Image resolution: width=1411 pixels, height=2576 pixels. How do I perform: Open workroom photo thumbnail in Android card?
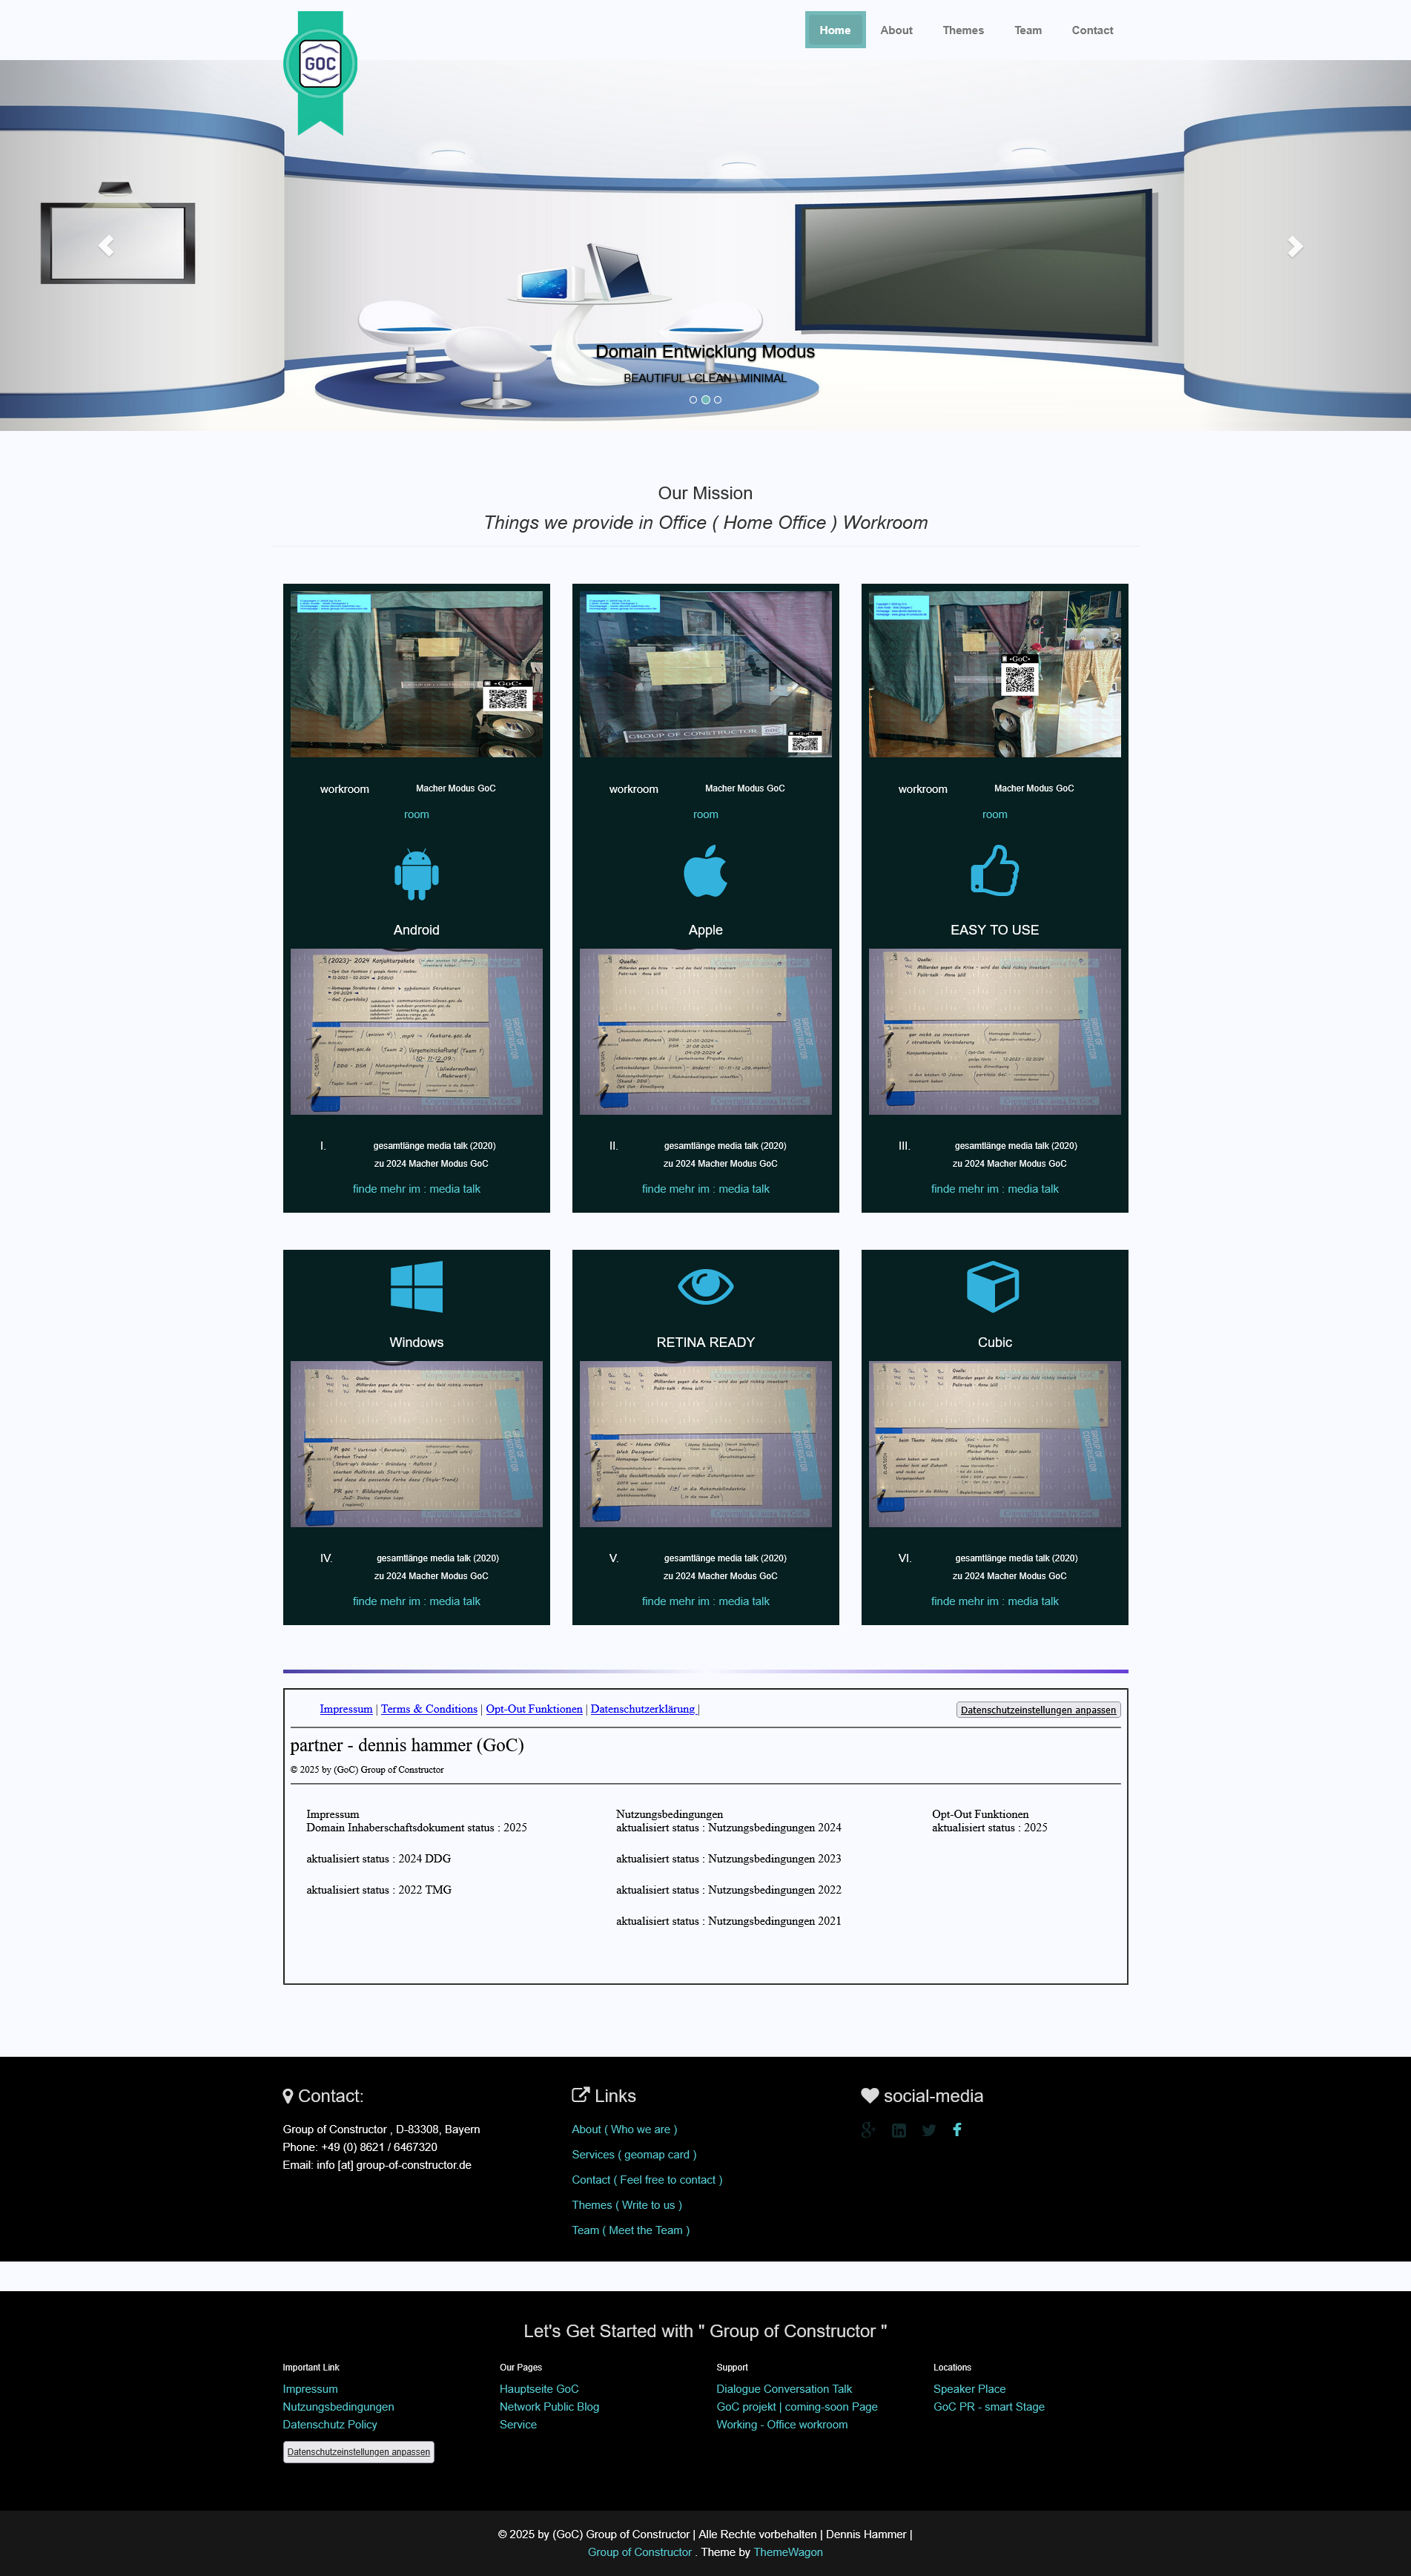click(416, 674)
